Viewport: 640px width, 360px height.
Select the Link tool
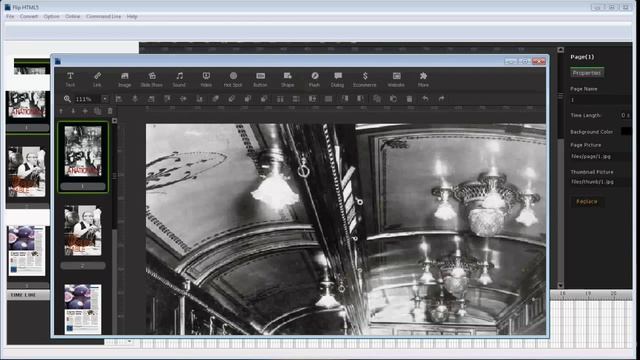[x=97, y=79]
